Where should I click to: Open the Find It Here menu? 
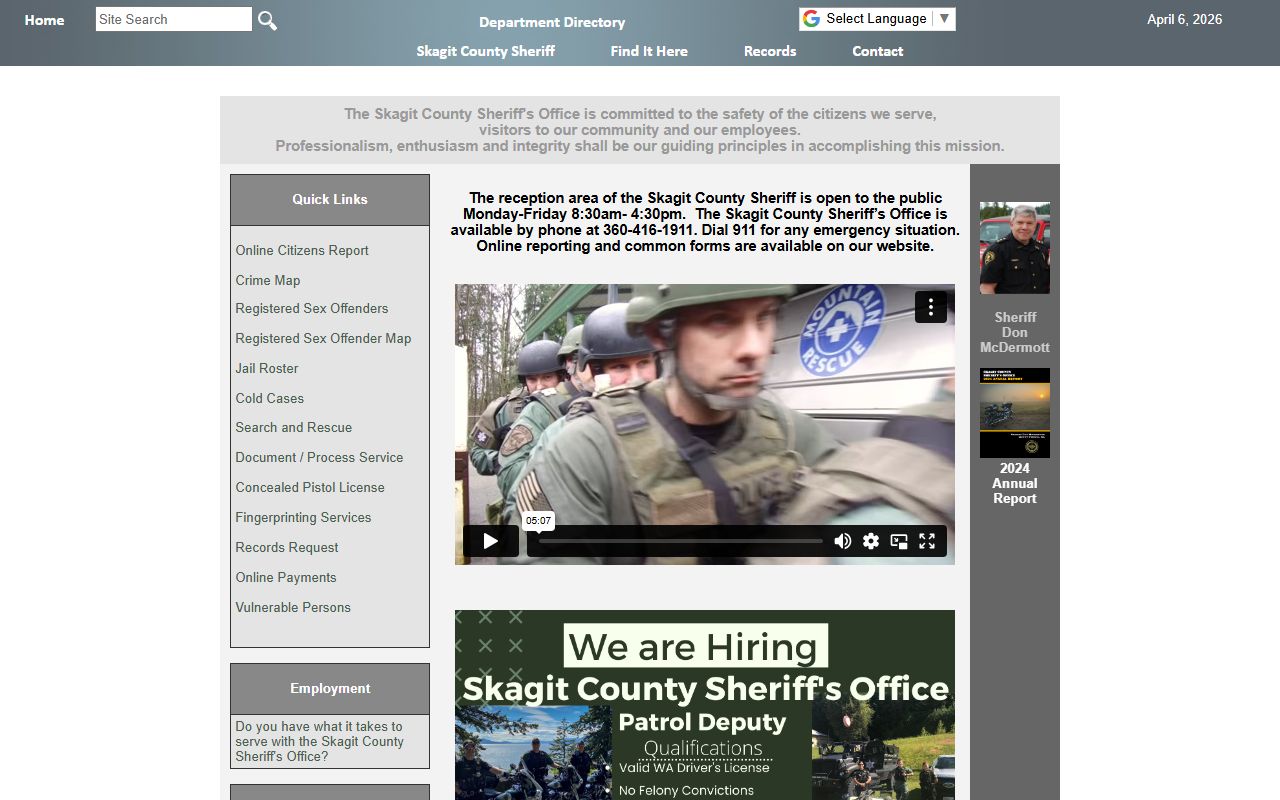pos(649,51)
